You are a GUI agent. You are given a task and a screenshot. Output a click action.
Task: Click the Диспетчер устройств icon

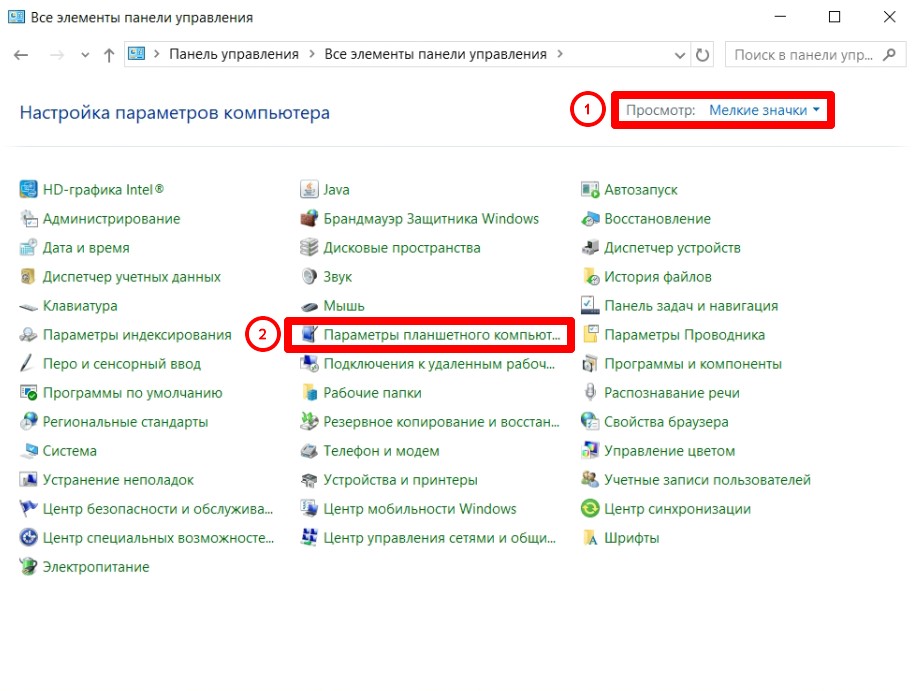click(590, 248)
